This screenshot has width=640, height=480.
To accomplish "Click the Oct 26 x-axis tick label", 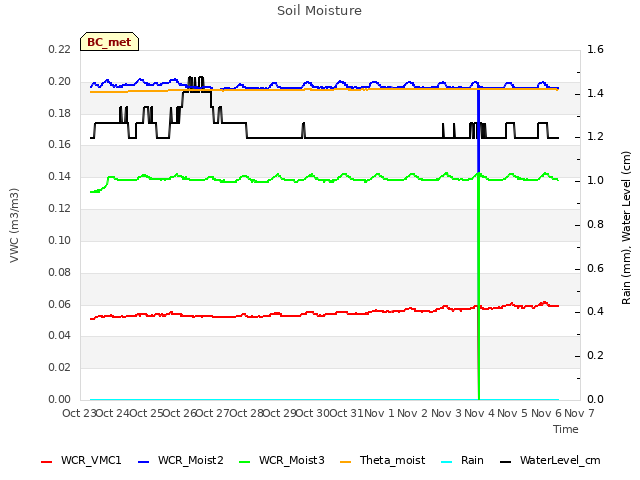I will tap(180, 413).
